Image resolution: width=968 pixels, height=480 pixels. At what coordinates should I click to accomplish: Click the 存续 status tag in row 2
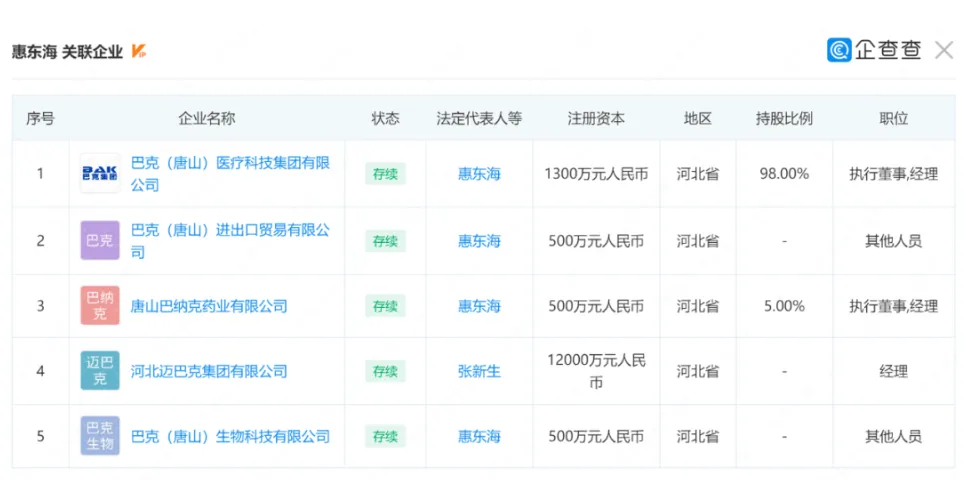(385, 241)
